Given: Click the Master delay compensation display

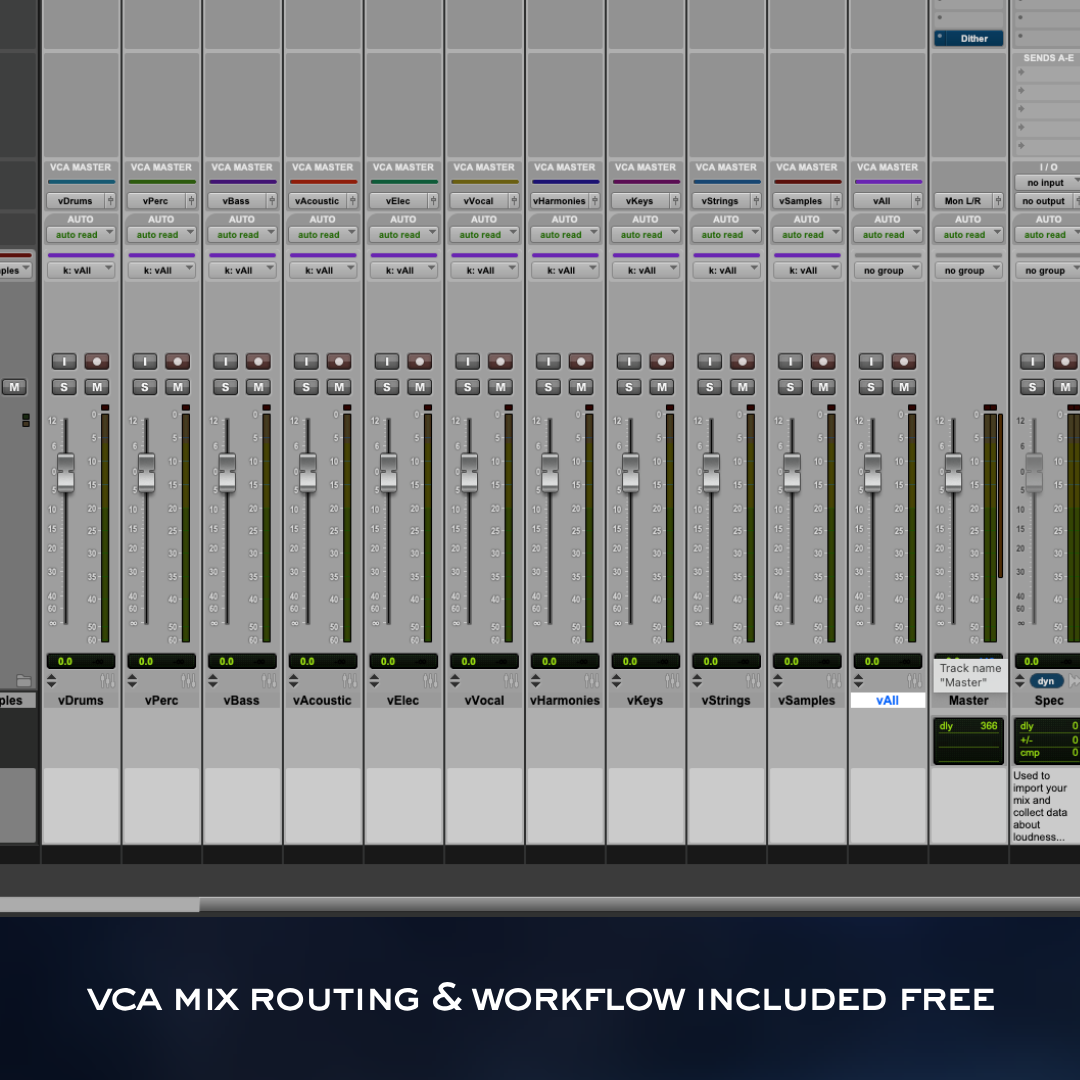Looking at the screenshot, I should (968, 741).
